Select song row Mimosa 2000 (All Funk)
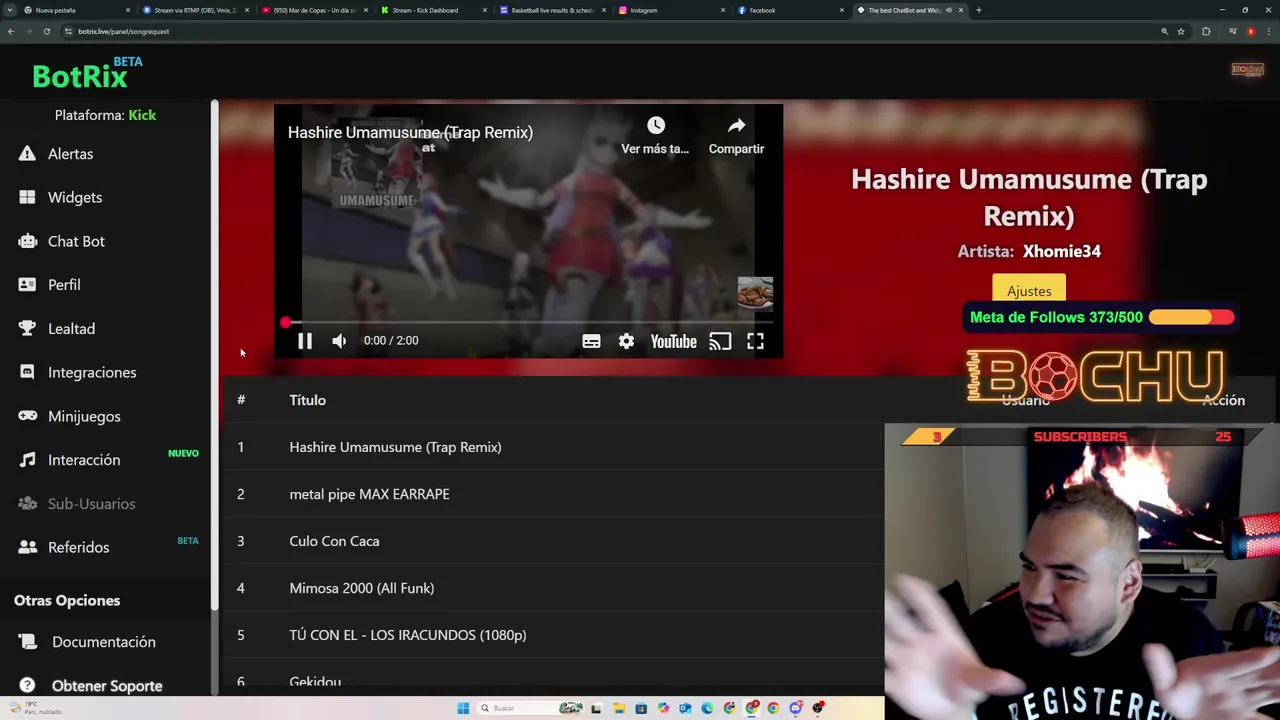Screen dimensions: 1280x720 tap(552, 588)
